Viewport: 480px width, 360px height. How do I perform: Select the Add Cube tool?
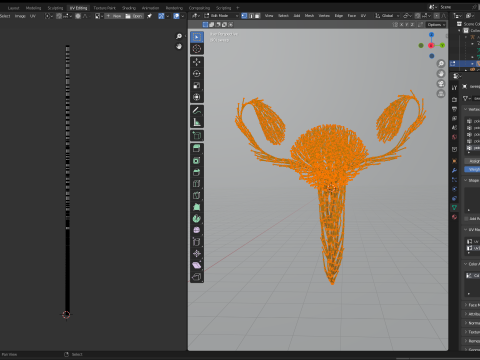point(197,135)
